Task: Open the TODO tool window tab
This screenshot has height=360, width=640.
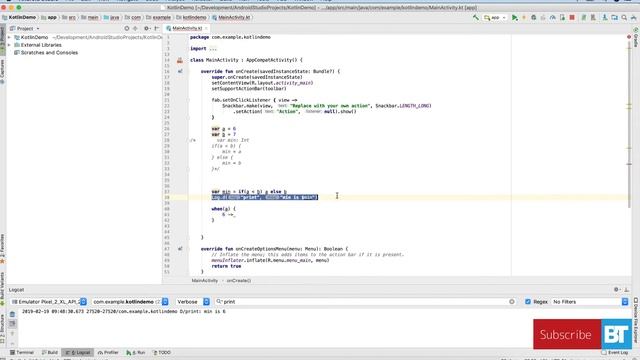Action: click(162, 352)
